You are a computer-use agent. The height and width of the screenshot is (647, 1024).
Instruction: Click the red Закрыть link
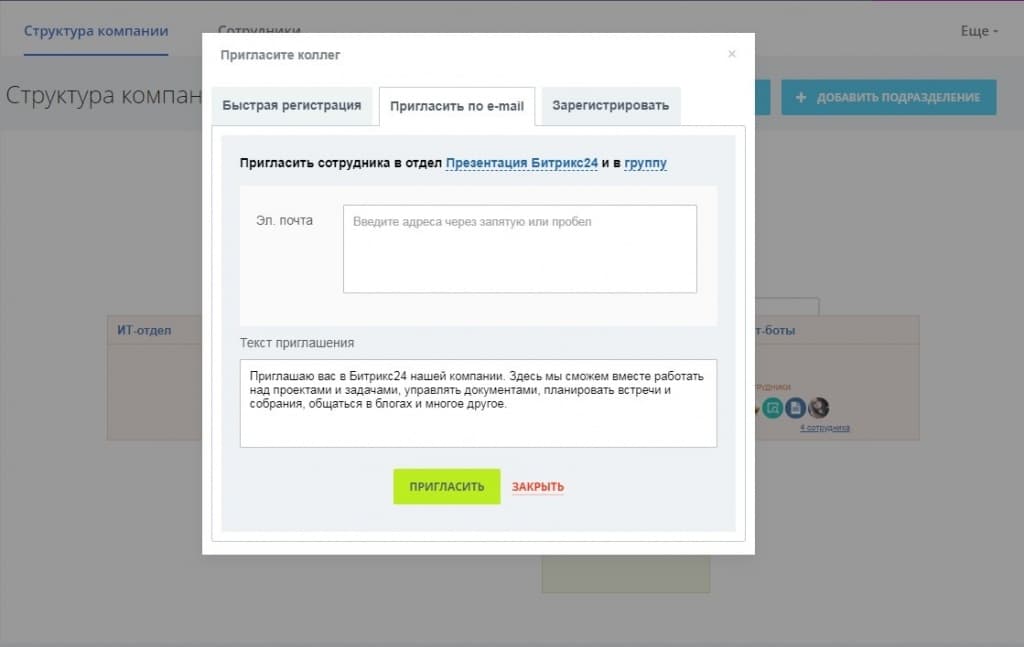(537, 487)
